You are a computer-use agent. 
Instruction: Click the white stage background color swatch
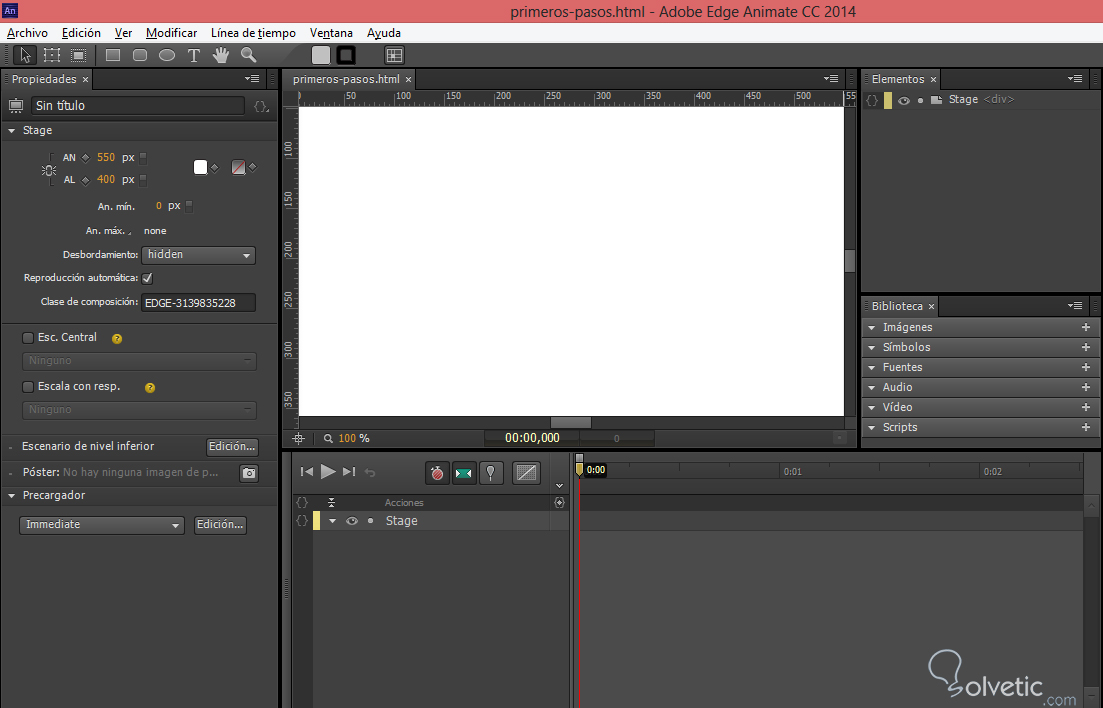pyautogui.click(x=200, y=167)
